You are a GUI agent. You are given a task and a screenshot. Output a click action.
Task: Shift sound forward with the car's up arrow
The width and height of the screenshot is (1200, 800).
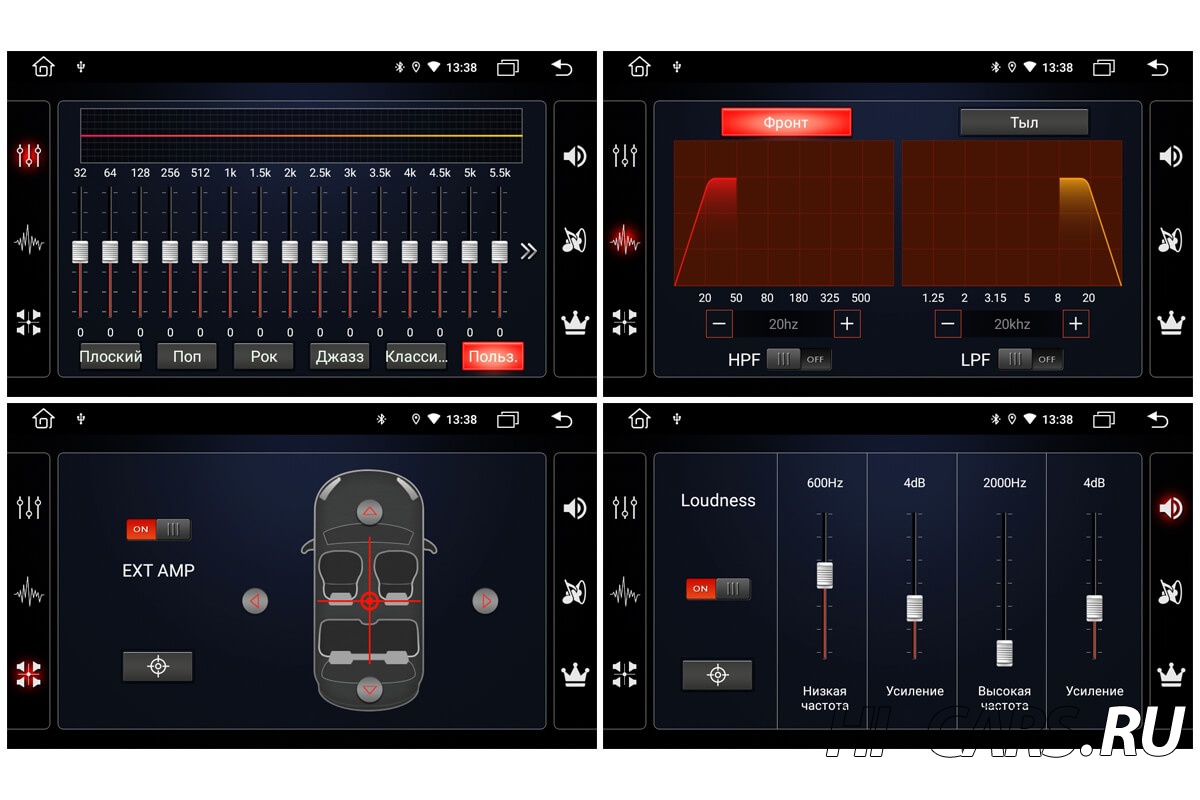tap(370, 513)
